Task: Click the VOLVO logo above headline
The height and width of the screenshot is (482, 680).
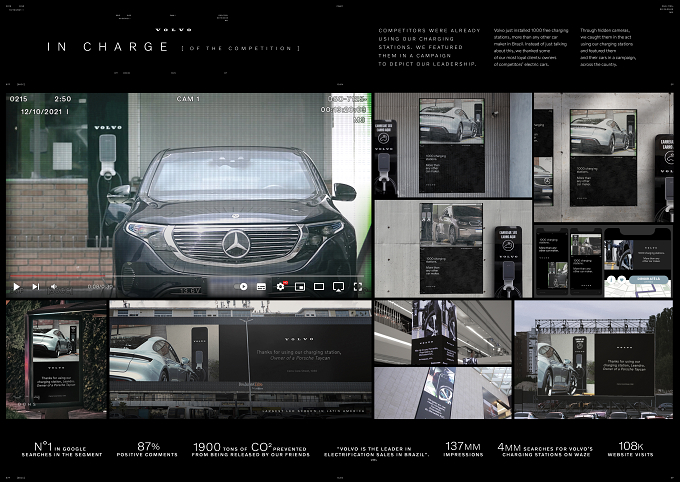Action: [x=173, y=30]
